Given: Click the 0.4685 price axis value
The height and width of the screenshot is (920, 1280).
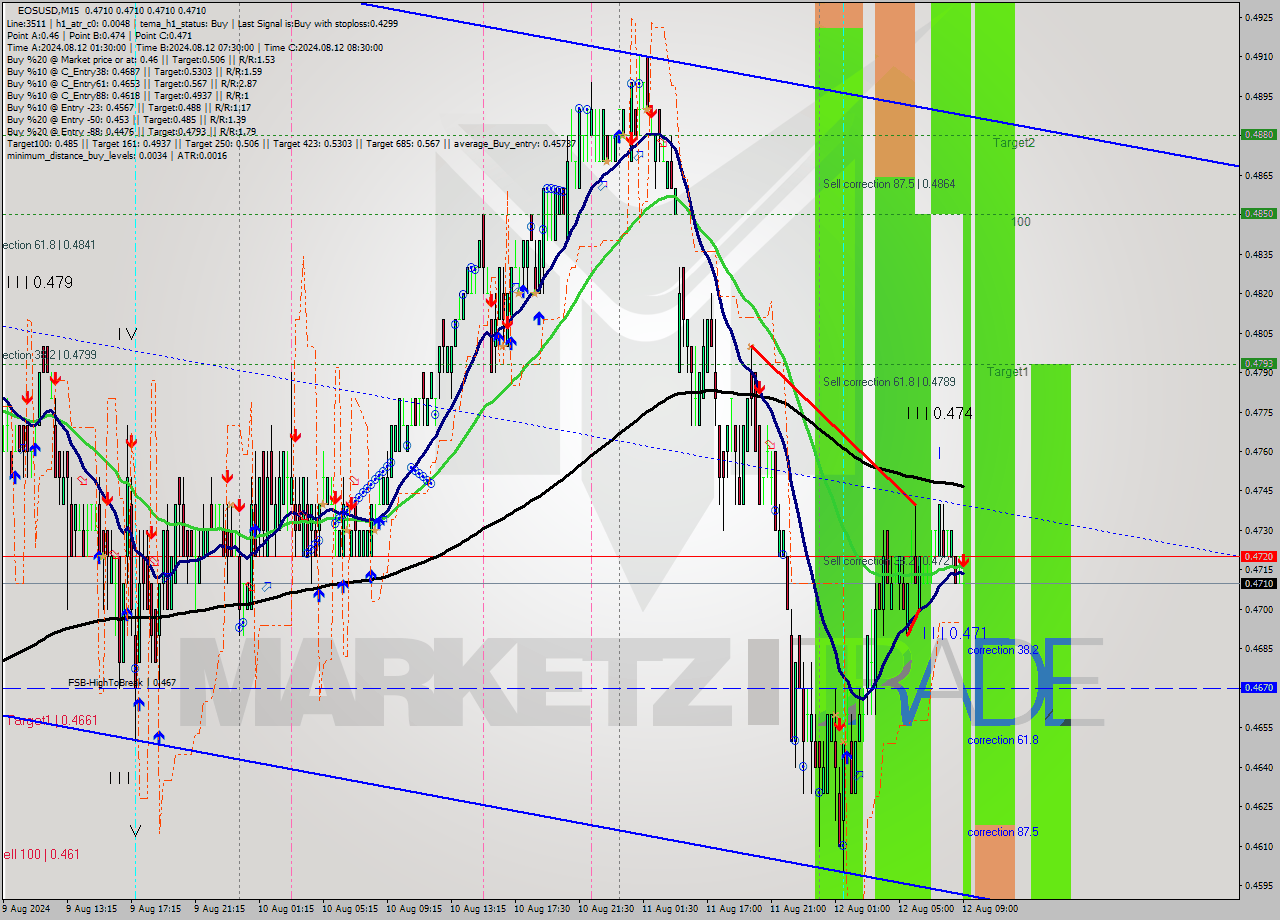Looking at the screenshot, I should click(x=1258, y=649).
